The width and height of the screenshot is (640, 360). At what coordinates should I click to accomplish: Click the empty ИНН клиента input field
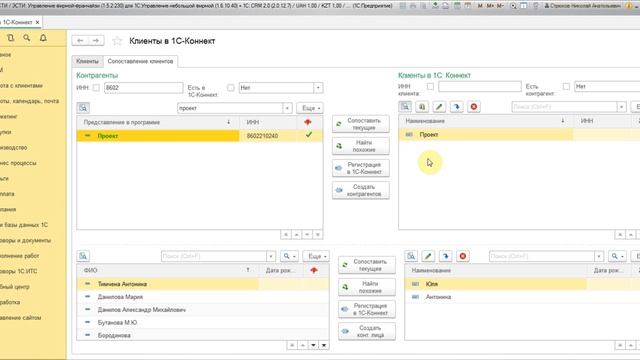(x=480, y=86)
